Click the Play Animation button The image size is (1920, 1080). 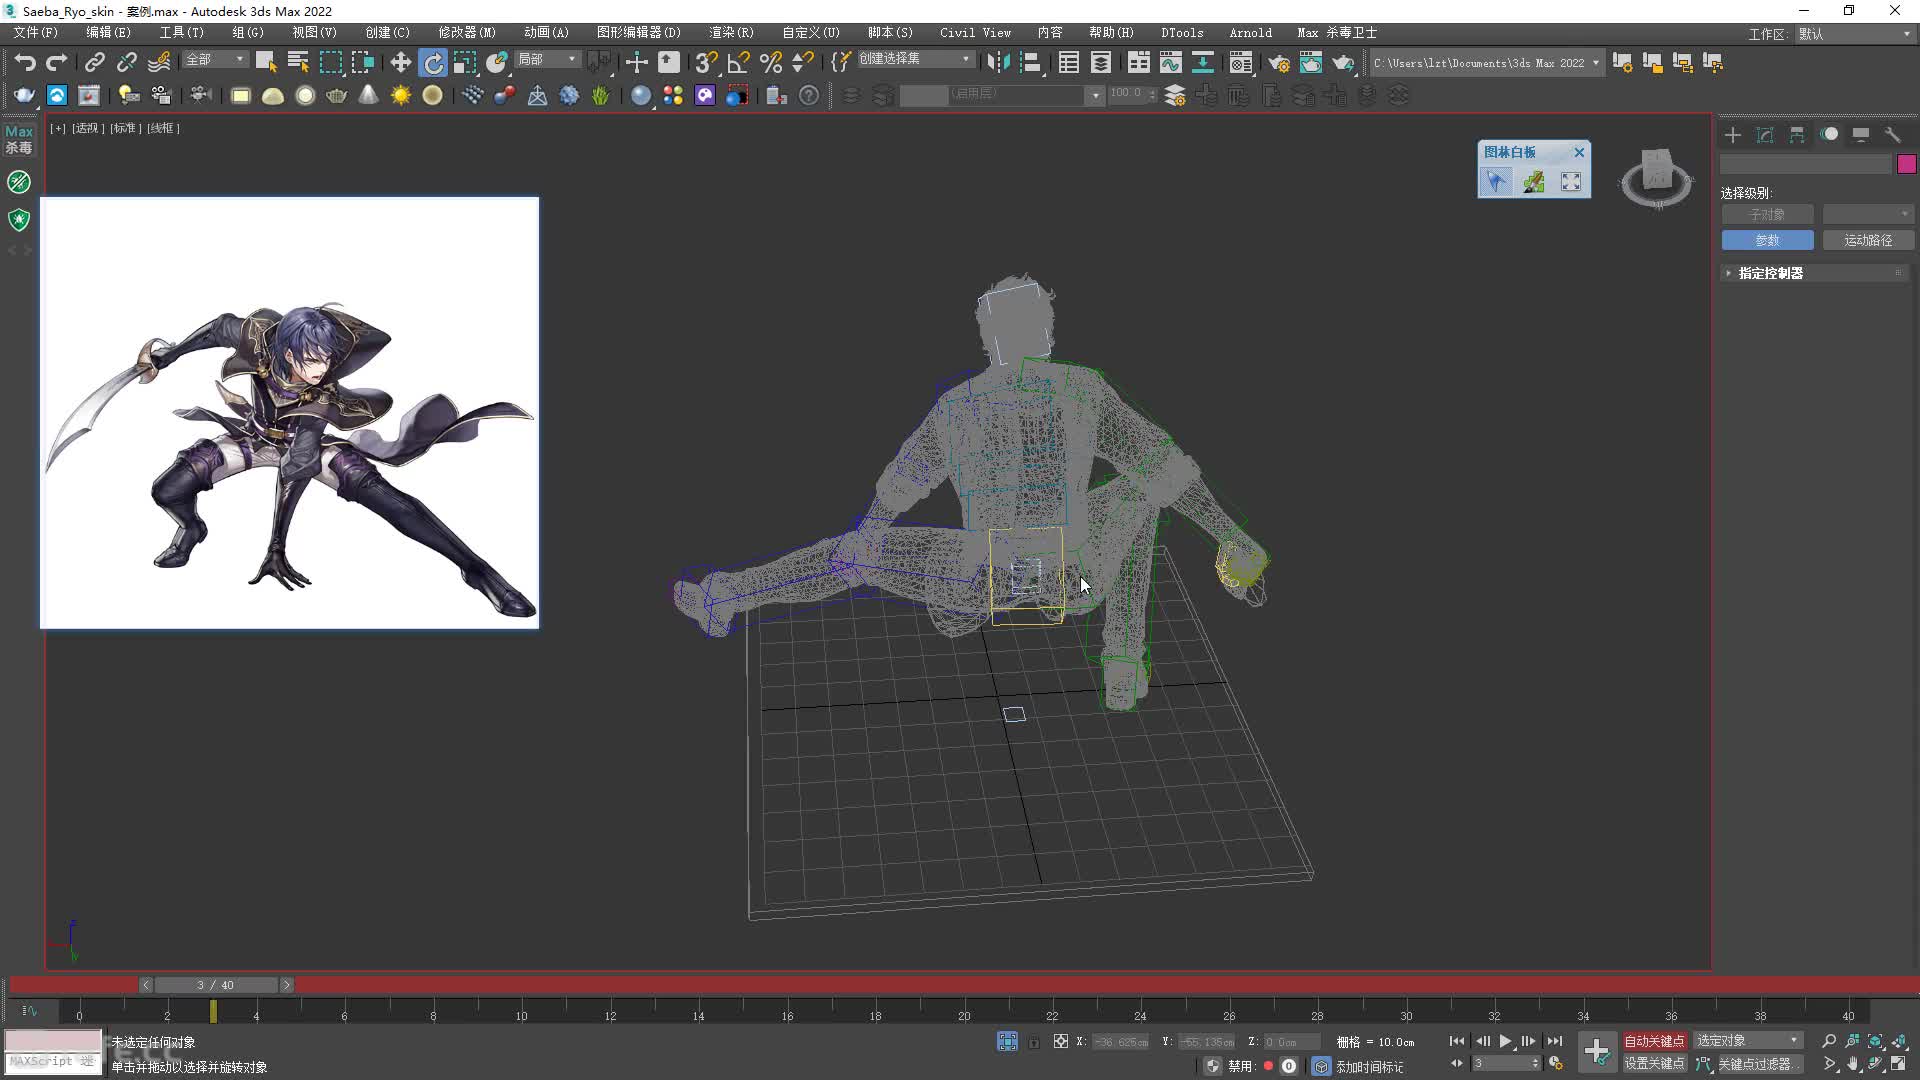tap(1505, 1041)
